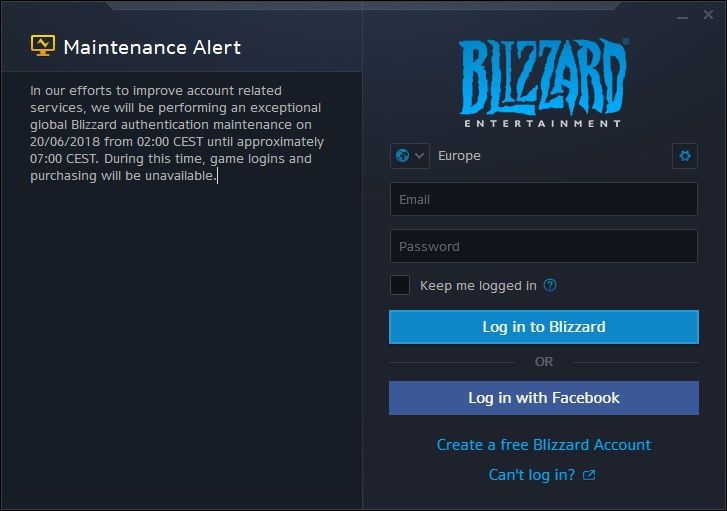727x511 pixels.
Task: Focus the Password input field
Action: [543, 246]
